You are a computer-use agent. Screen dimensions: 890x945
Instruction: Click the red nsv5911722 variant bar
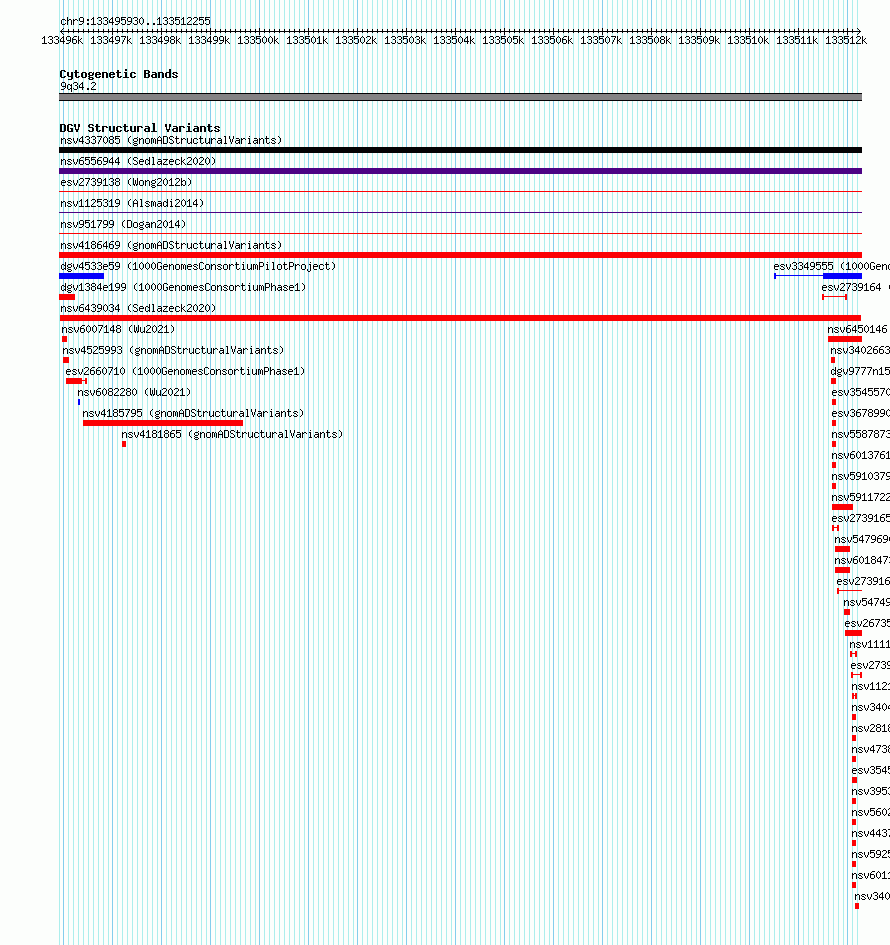tap(842, 507)
